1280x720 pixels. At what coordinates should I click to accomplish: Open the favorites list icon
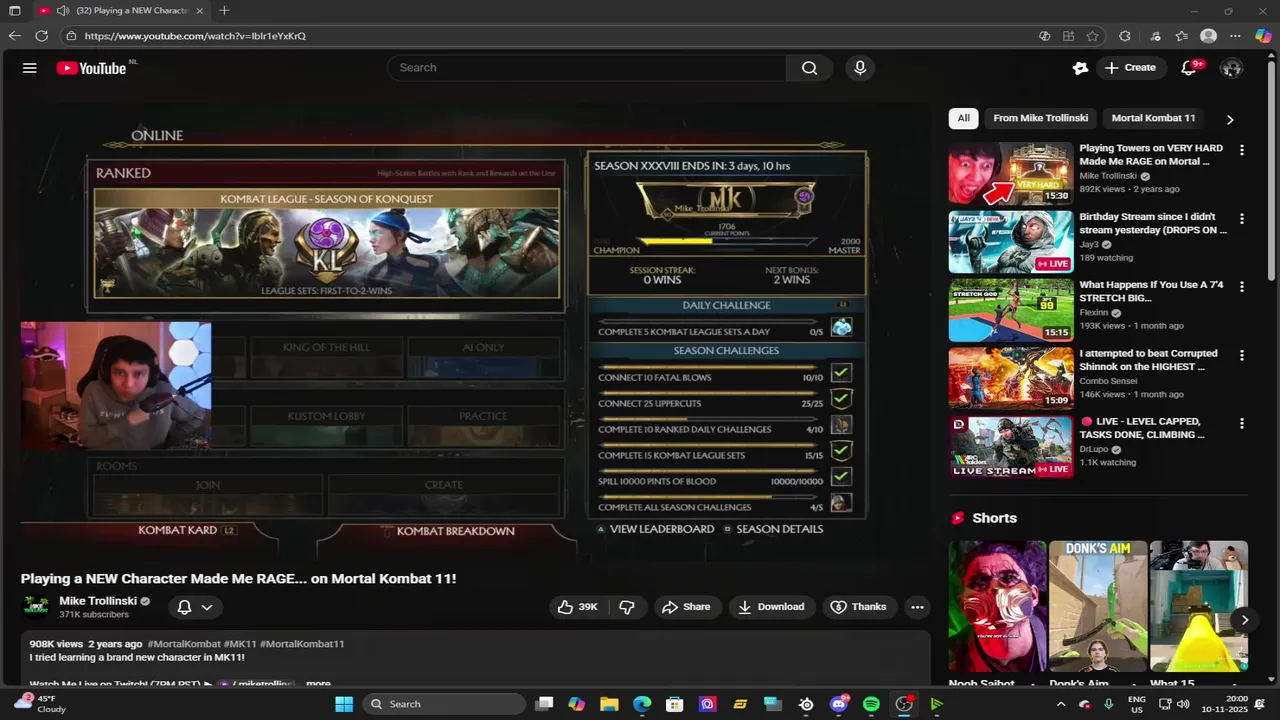click(x=1181, y=36)
